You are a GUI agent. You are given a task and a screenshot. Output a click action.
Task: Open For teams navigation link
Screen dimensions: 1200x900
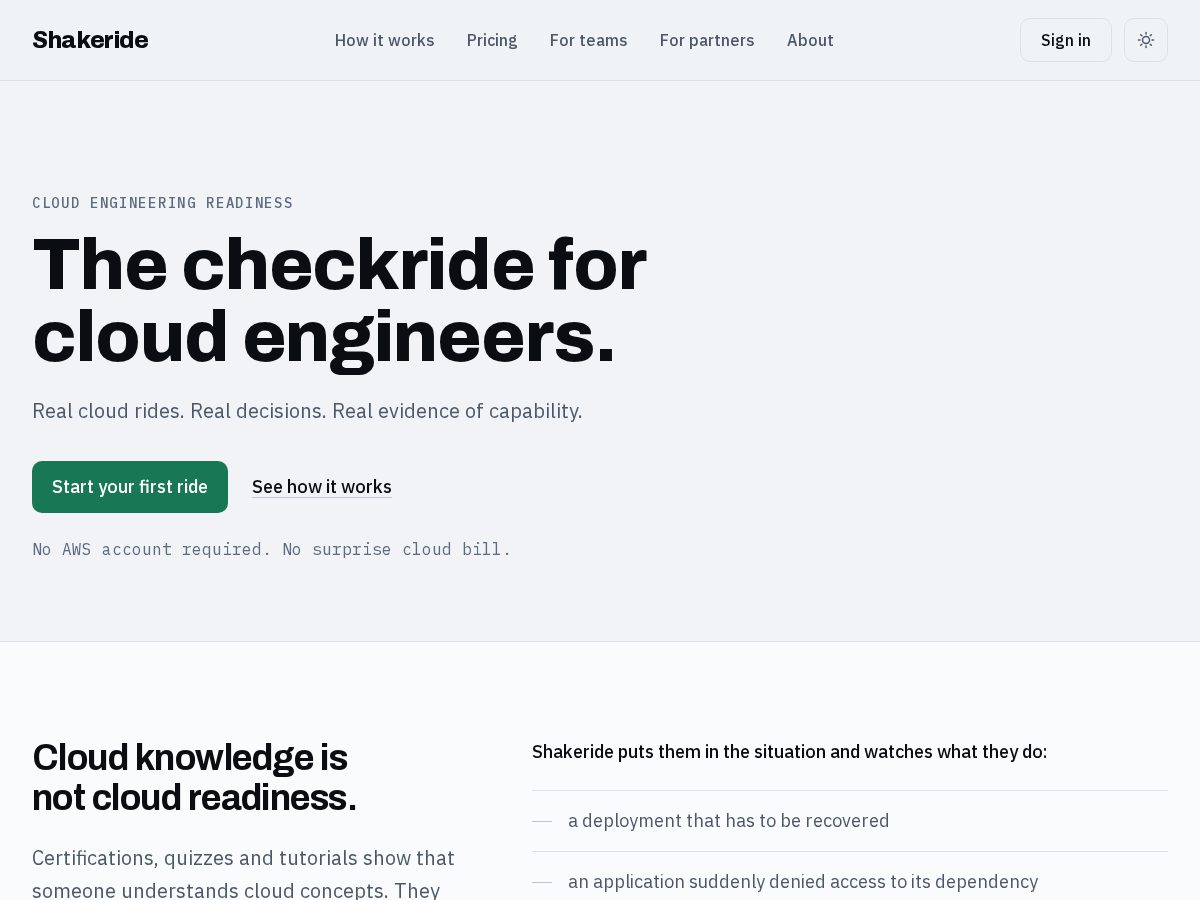coord(589,40)
